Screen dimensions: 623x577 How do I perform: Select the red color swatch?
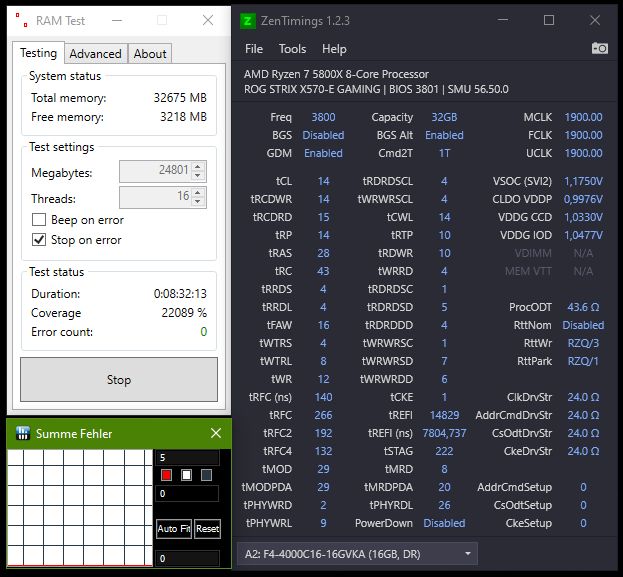point(166,475)
